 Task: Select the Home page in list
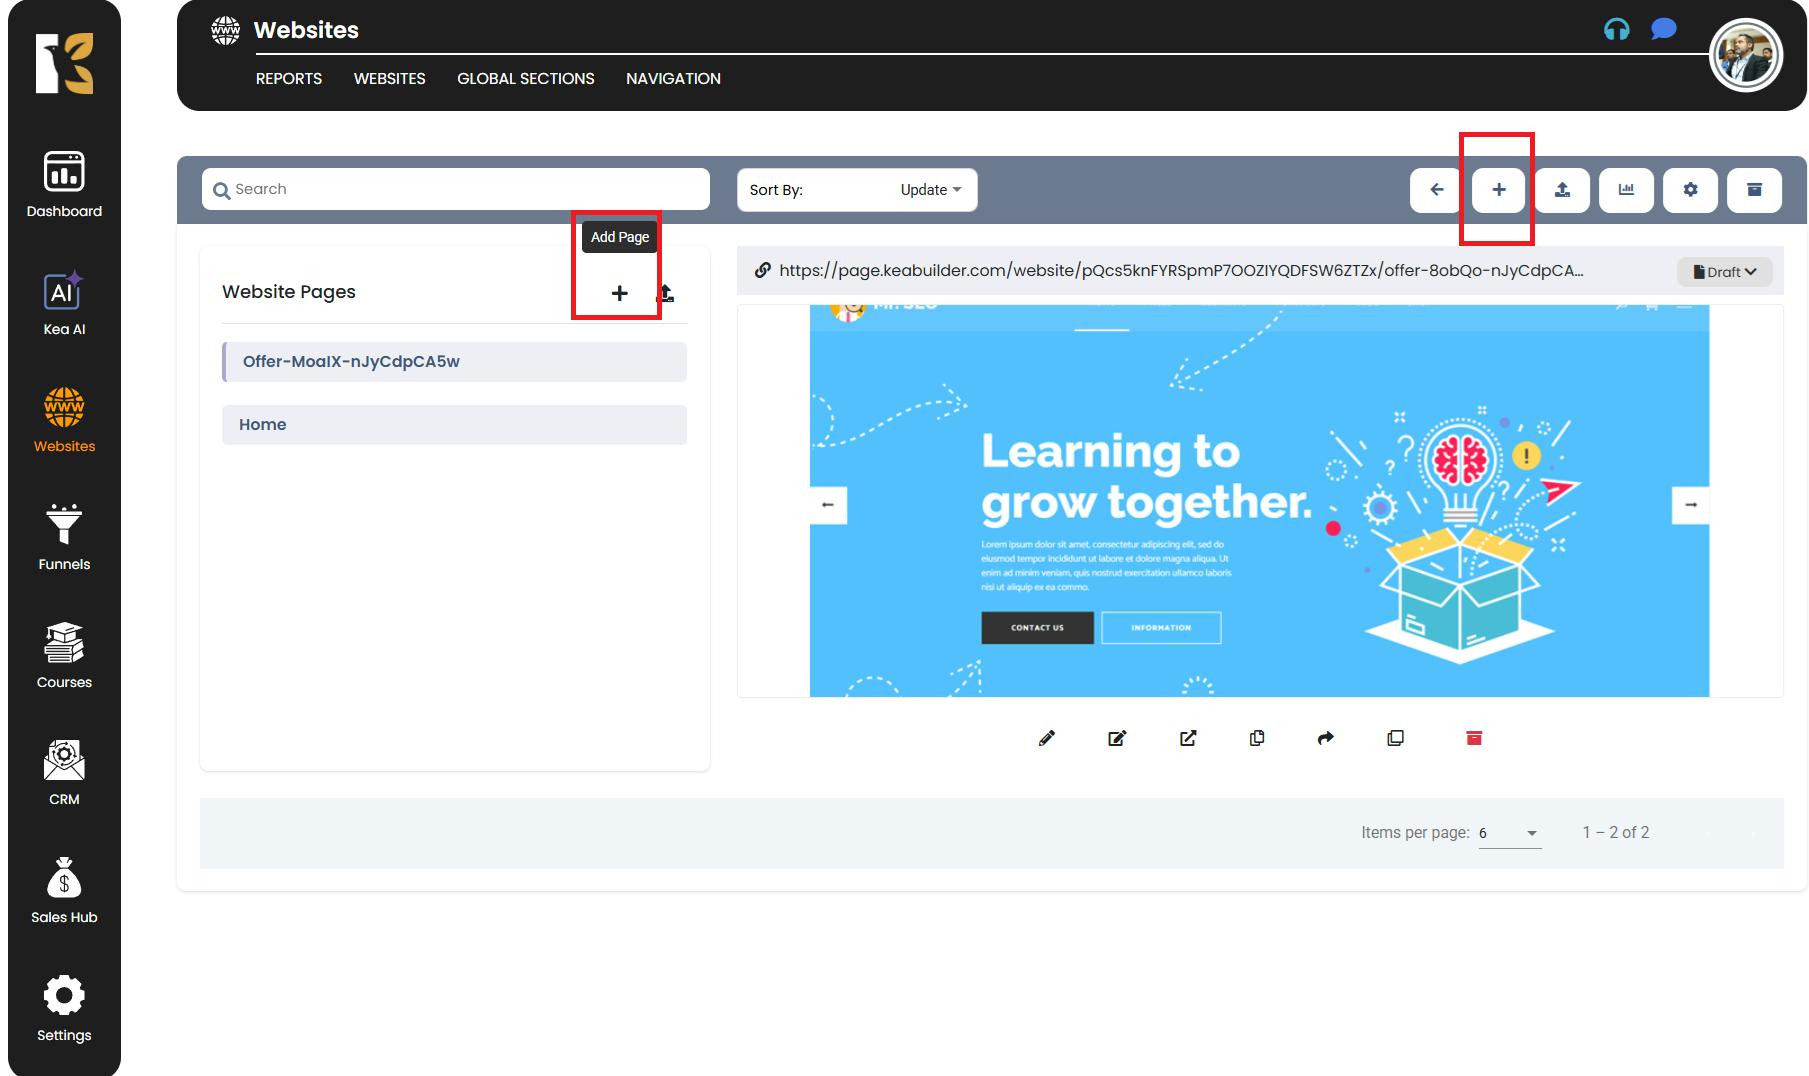tap(454, 425)
